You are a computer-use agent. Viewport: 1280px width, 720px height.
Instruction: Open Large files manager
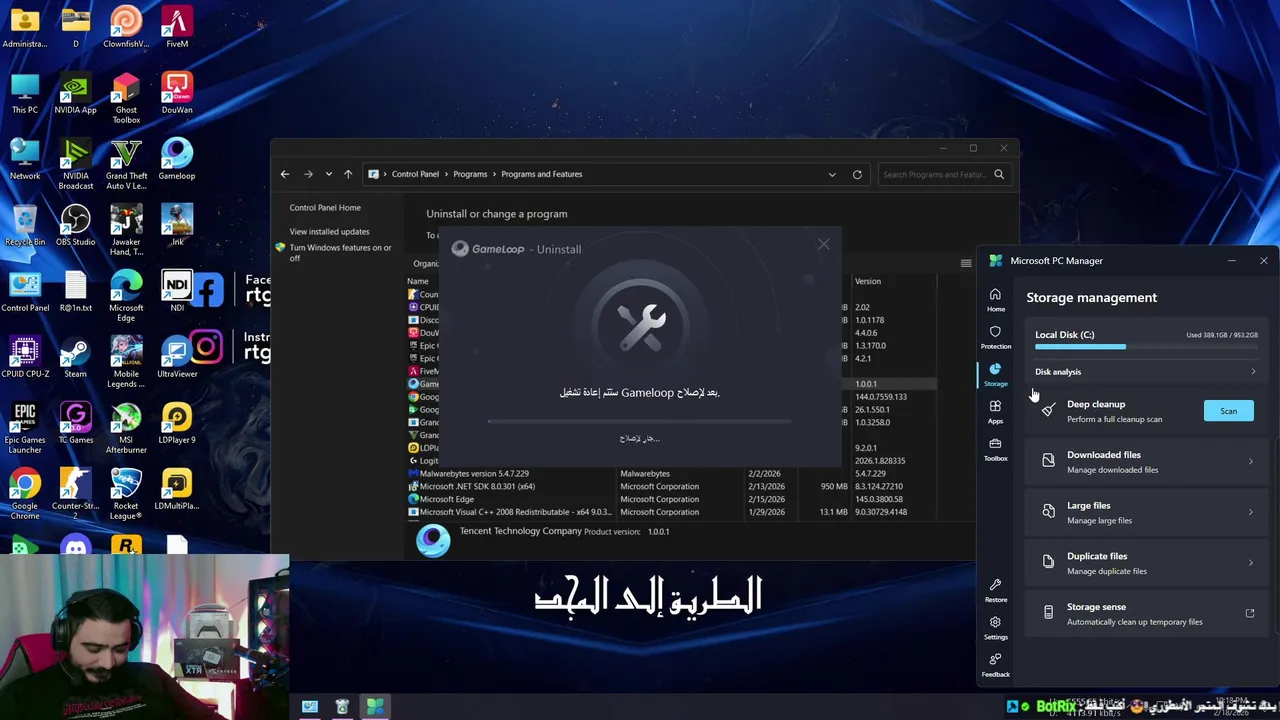(1146, 512)
